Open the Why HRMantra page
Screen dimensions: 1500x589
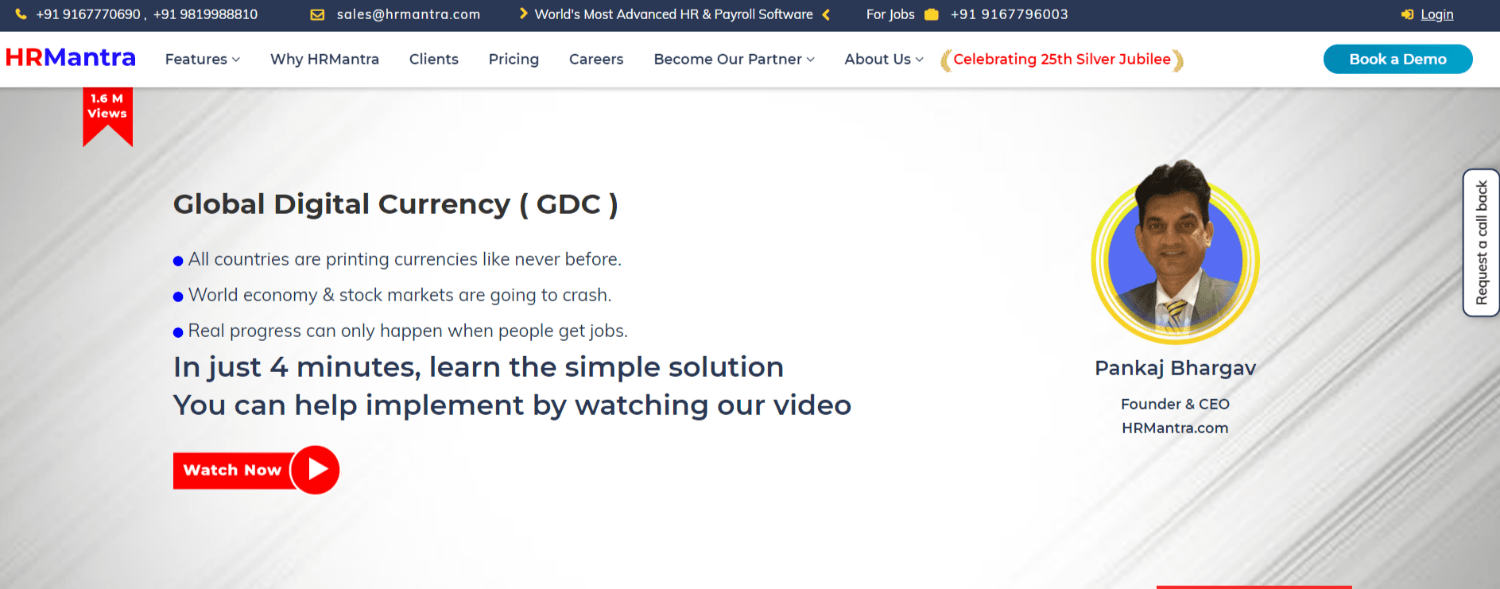tap(324, 59)
